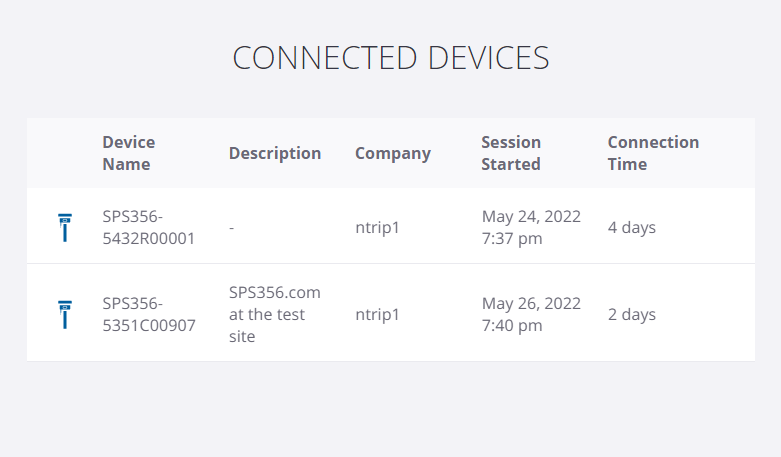Click the May 26, 2022 7:40 pm session
Screen dimensions: 781x457
tap(531, 314)
